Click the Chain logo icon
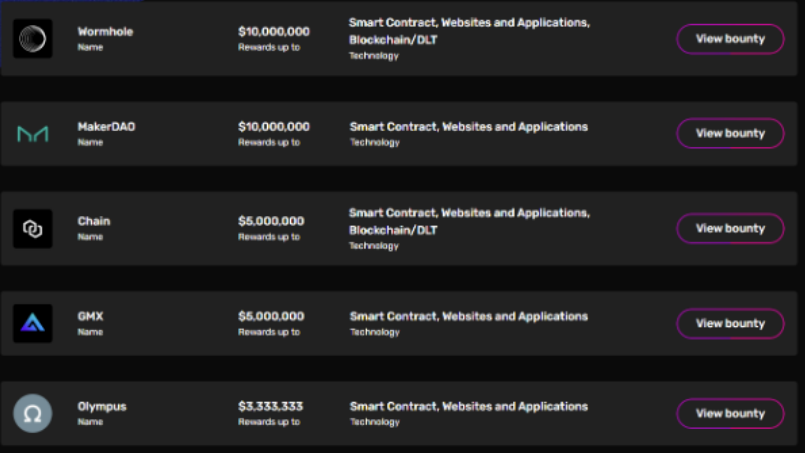805x453 pixels. tap(32, 229)
